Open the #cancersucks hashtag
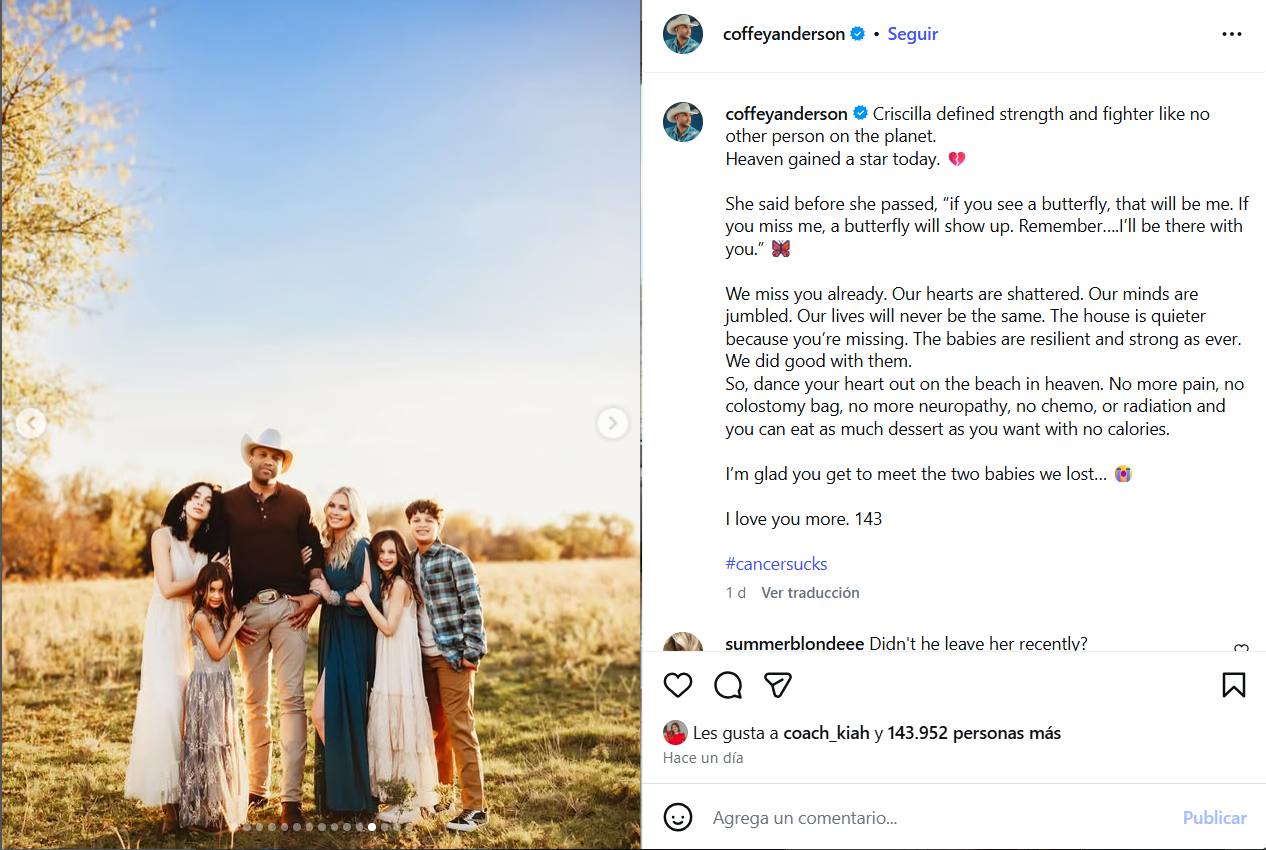The image size is (1266, 850). pyautogui.click(x=776, y=564)
